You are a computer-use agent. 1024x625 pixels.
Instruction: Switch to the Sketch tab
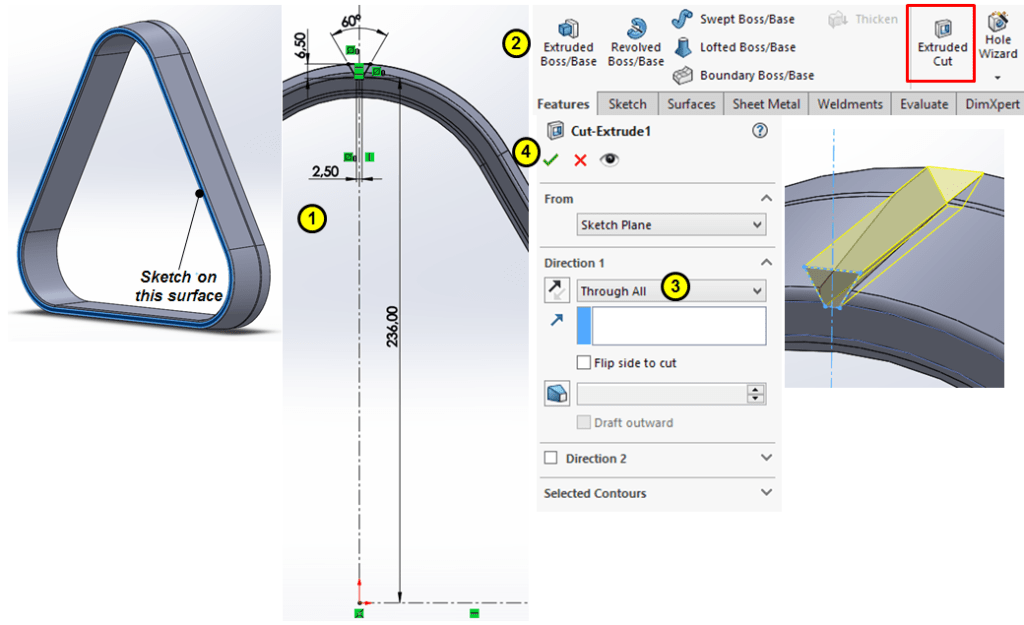pyautogui.click(x=627, y=104)
